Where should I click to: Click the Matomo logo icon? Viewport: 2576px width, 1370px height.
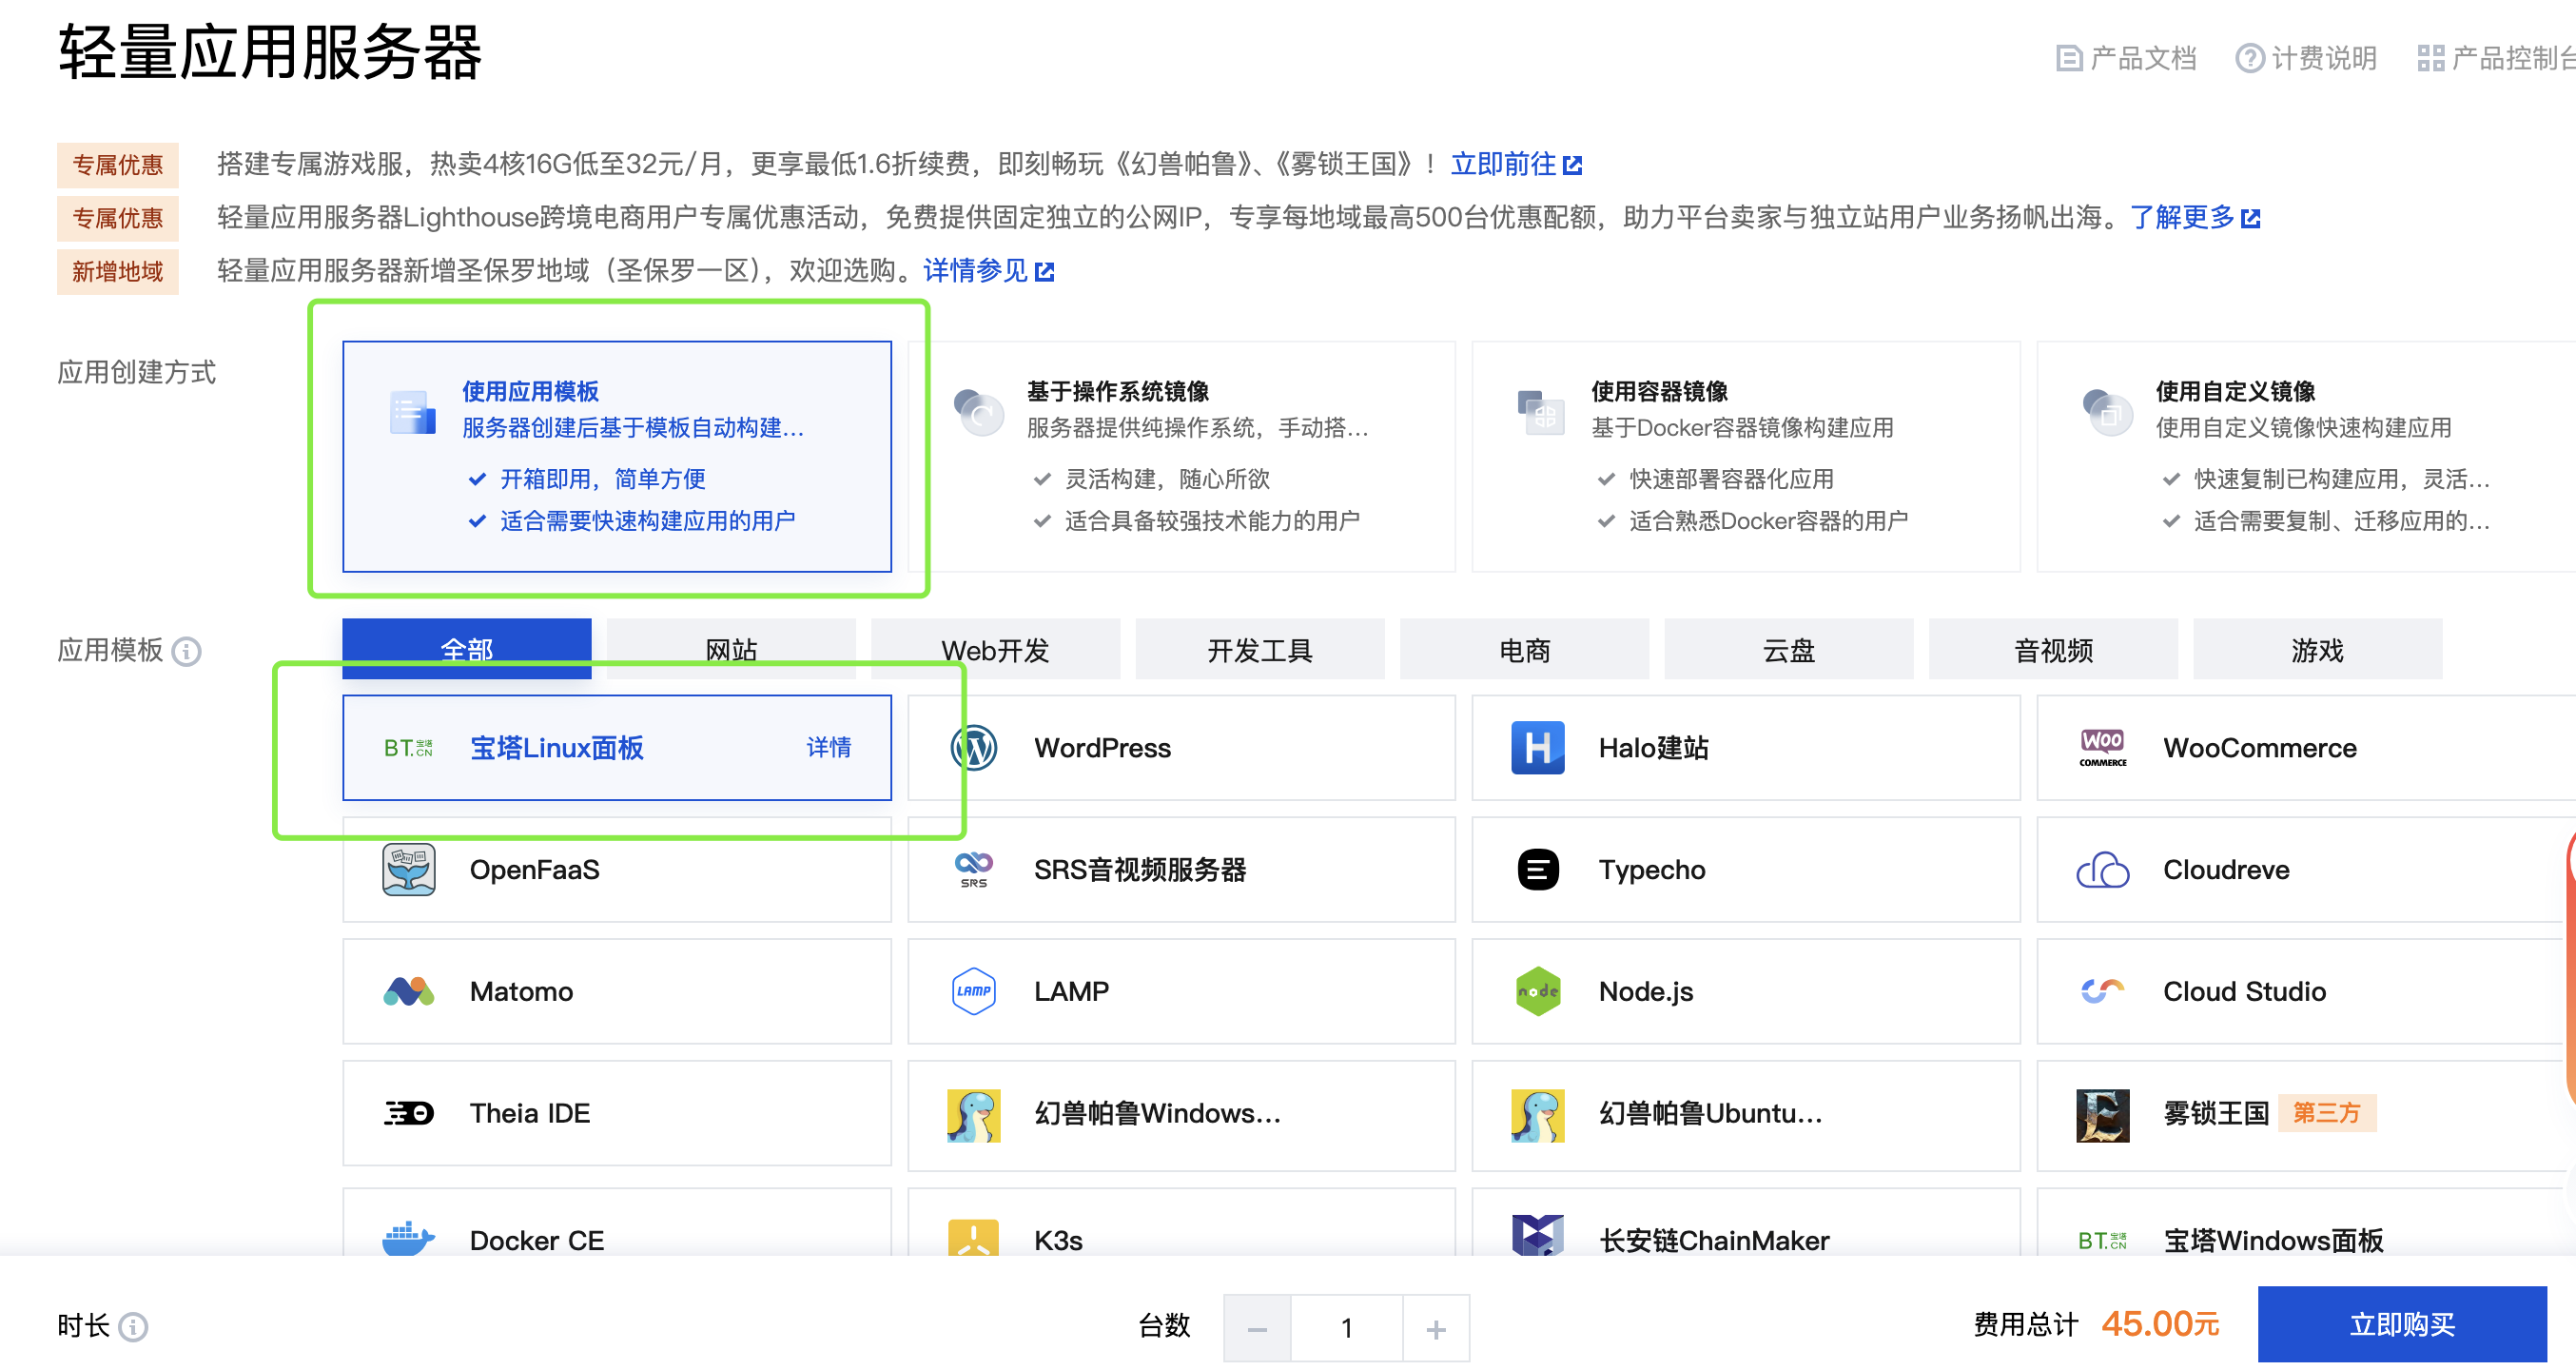tap(408, 991)
